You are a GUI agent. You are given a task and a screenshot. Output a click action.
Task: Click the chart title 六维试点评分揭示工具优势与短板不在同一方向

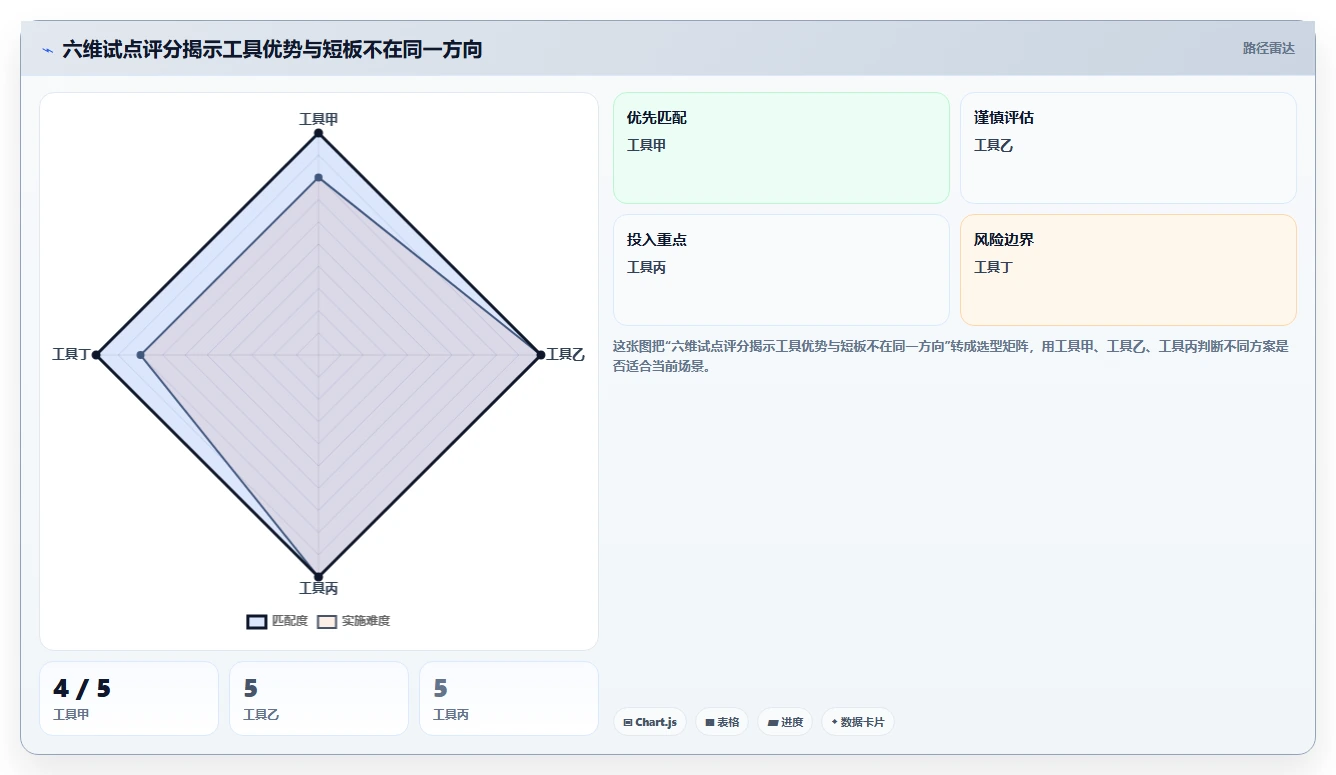(272, 49)
